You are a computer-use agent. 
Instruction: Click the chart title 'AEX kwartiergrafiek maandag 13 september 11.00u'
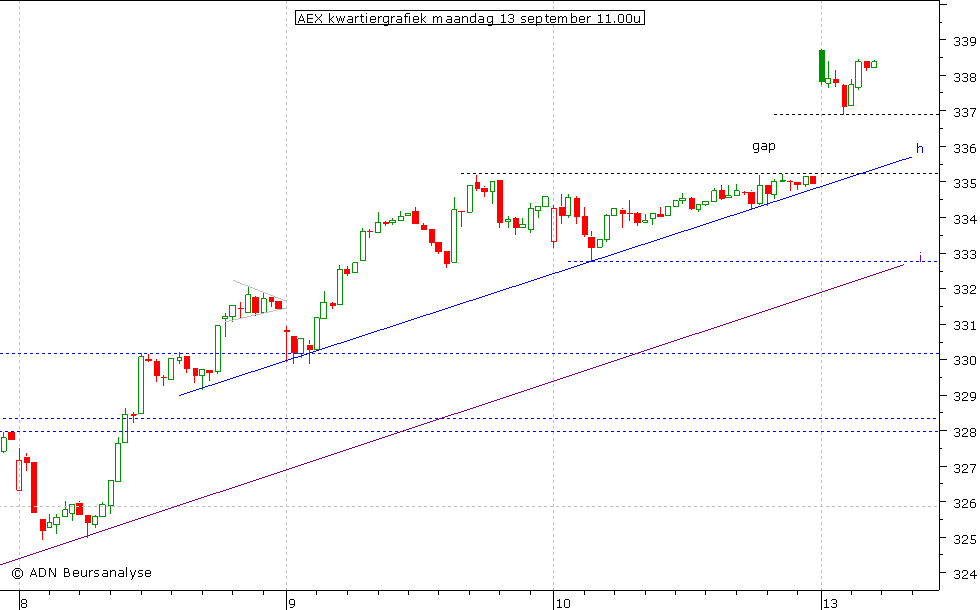(x=469, y=19)
